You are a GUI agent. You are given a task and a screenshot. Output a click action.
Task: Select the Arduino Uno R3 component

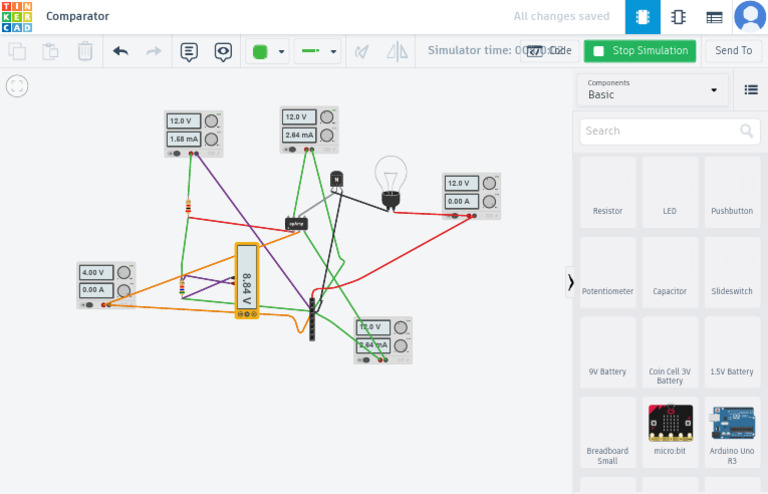point(732,433)
